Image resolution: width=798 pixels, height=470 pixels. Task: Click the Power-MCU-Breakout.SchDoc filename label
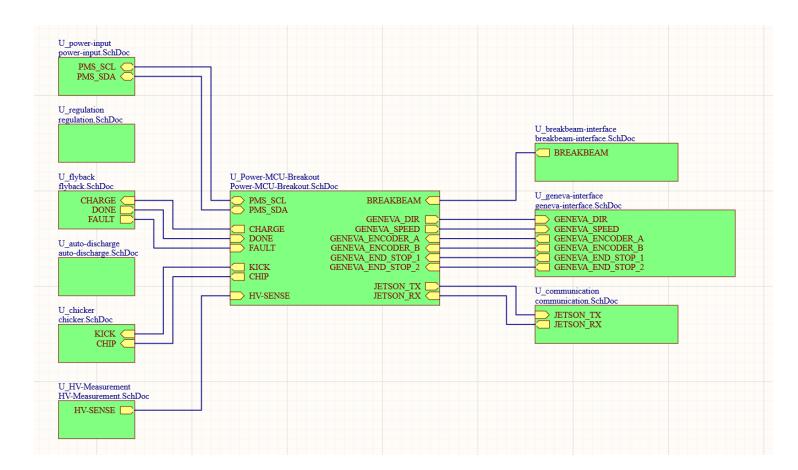[284, 186]
